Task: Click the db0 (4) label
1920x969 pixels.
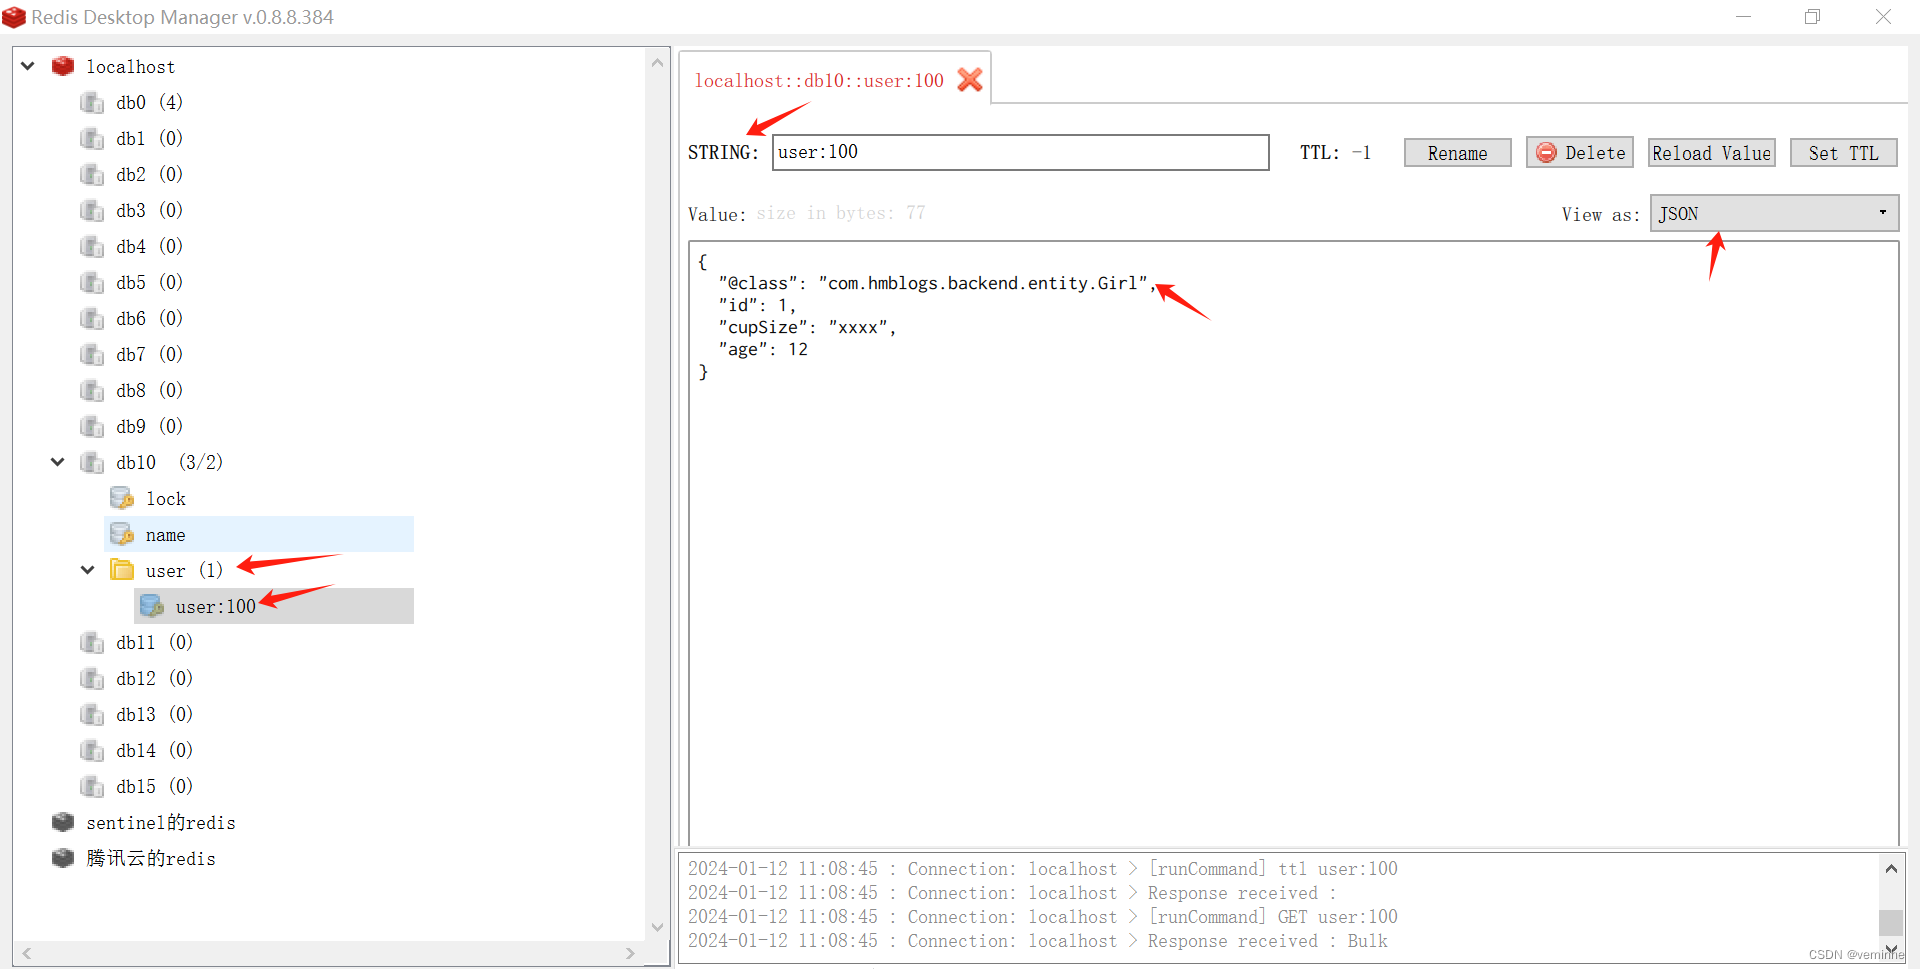Action: click(x=149, y=102)
